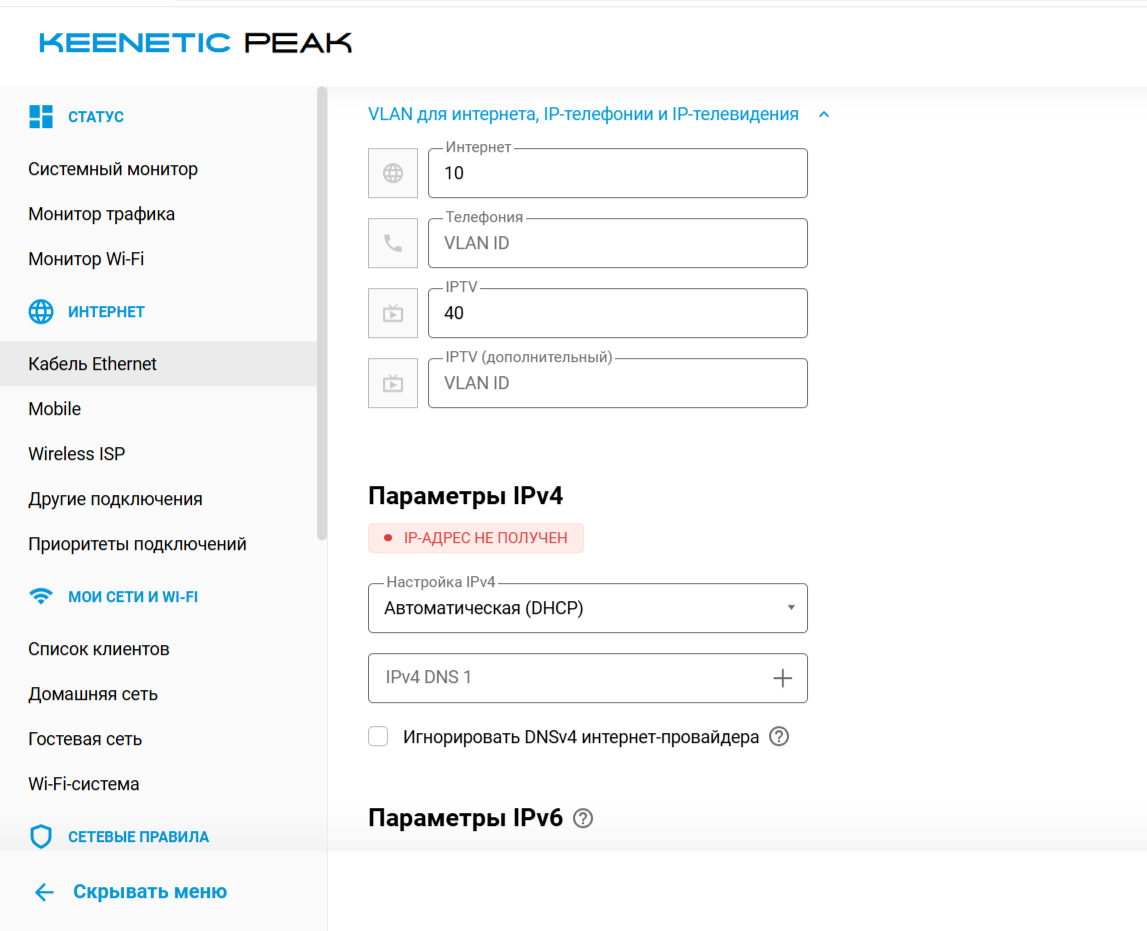Open the Интернет menu section header
1147x931 pixels.
point(106,312)
